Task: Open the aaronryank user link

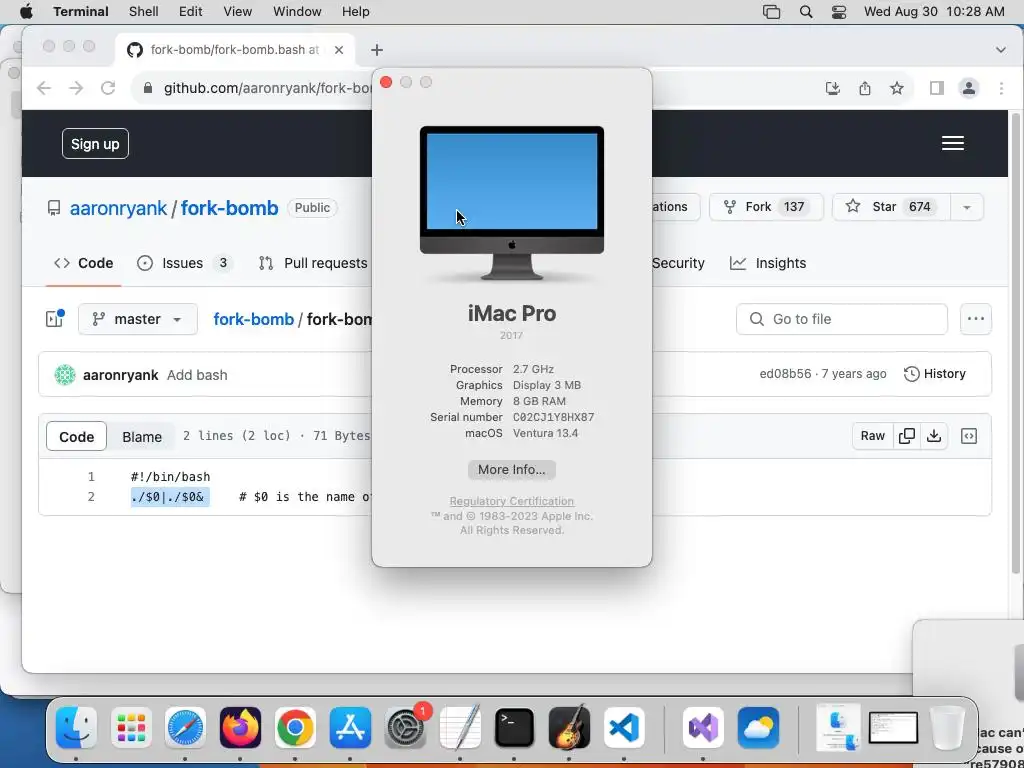Action: tap(118, 208)
